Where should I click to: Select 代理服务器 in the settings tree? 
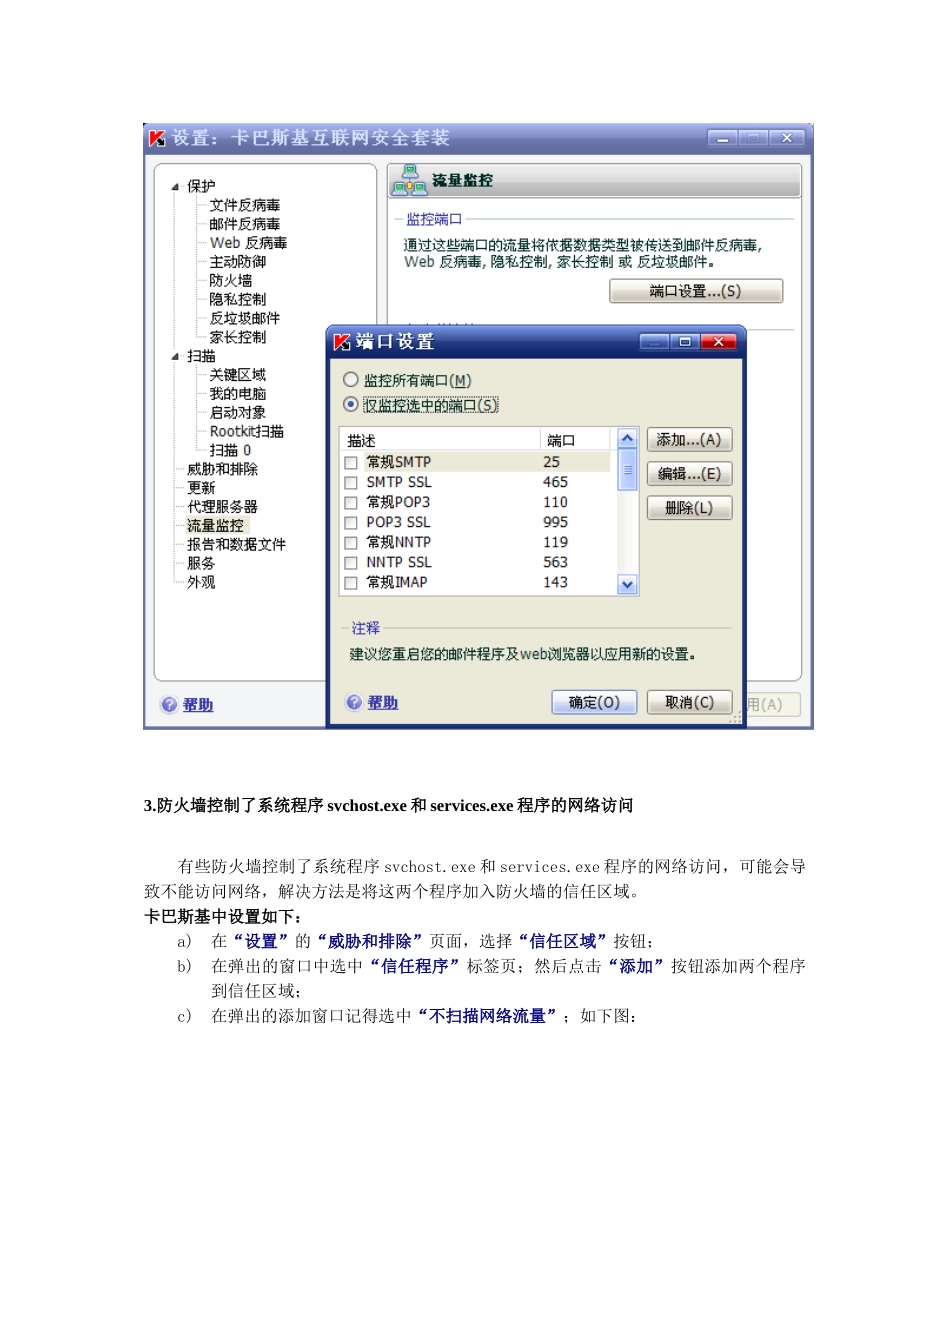click(x=223, y=507)
